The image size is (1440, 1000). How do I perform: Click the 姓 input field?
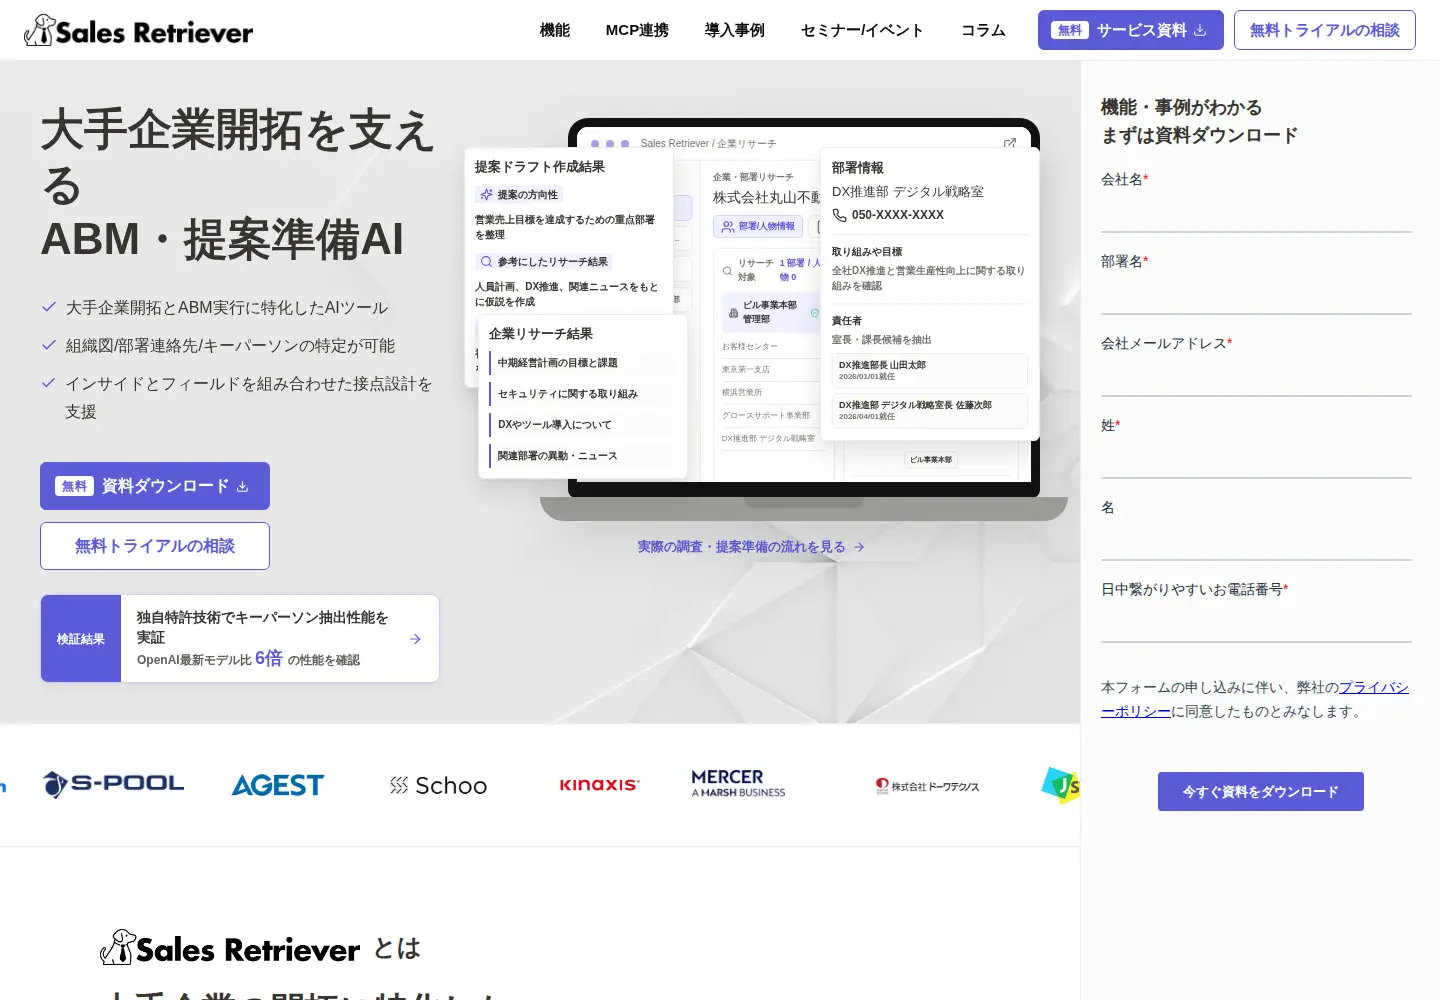pyautogui.click(x=1256, y=459)
